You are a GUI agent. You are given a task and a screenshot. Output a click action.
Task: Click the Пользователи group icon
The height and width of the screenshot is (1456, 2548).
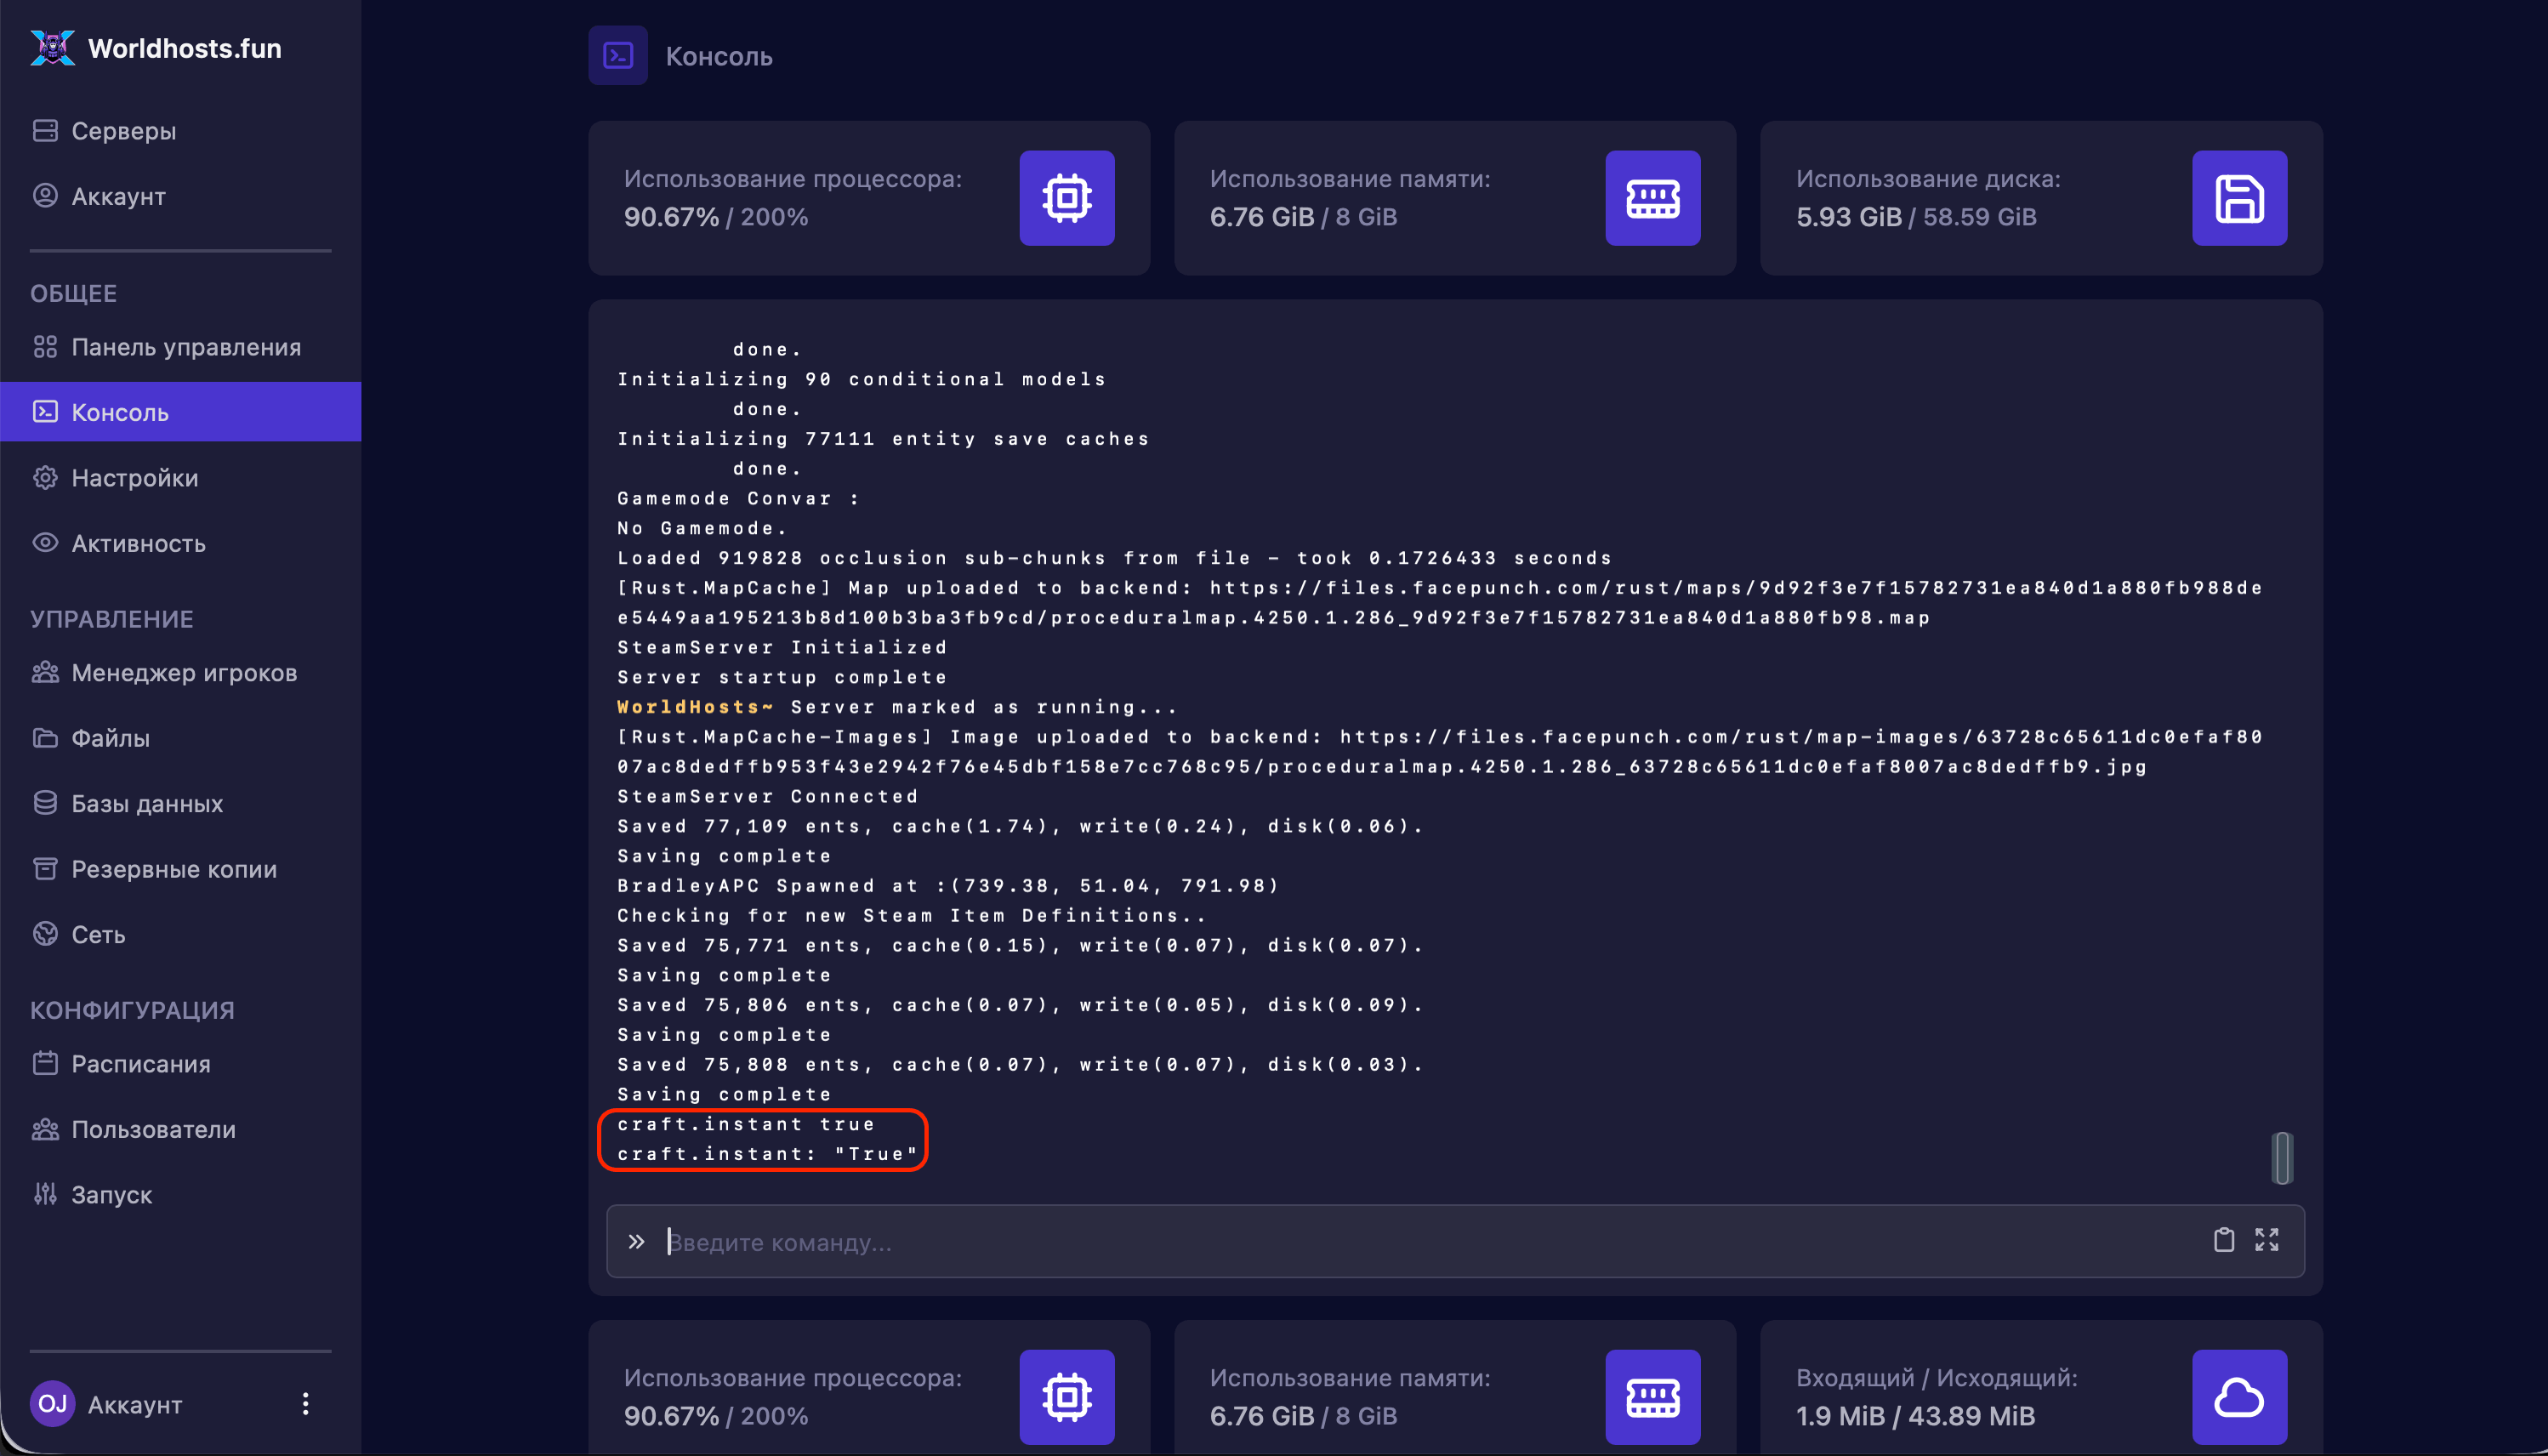click(x=45, y=1129)
